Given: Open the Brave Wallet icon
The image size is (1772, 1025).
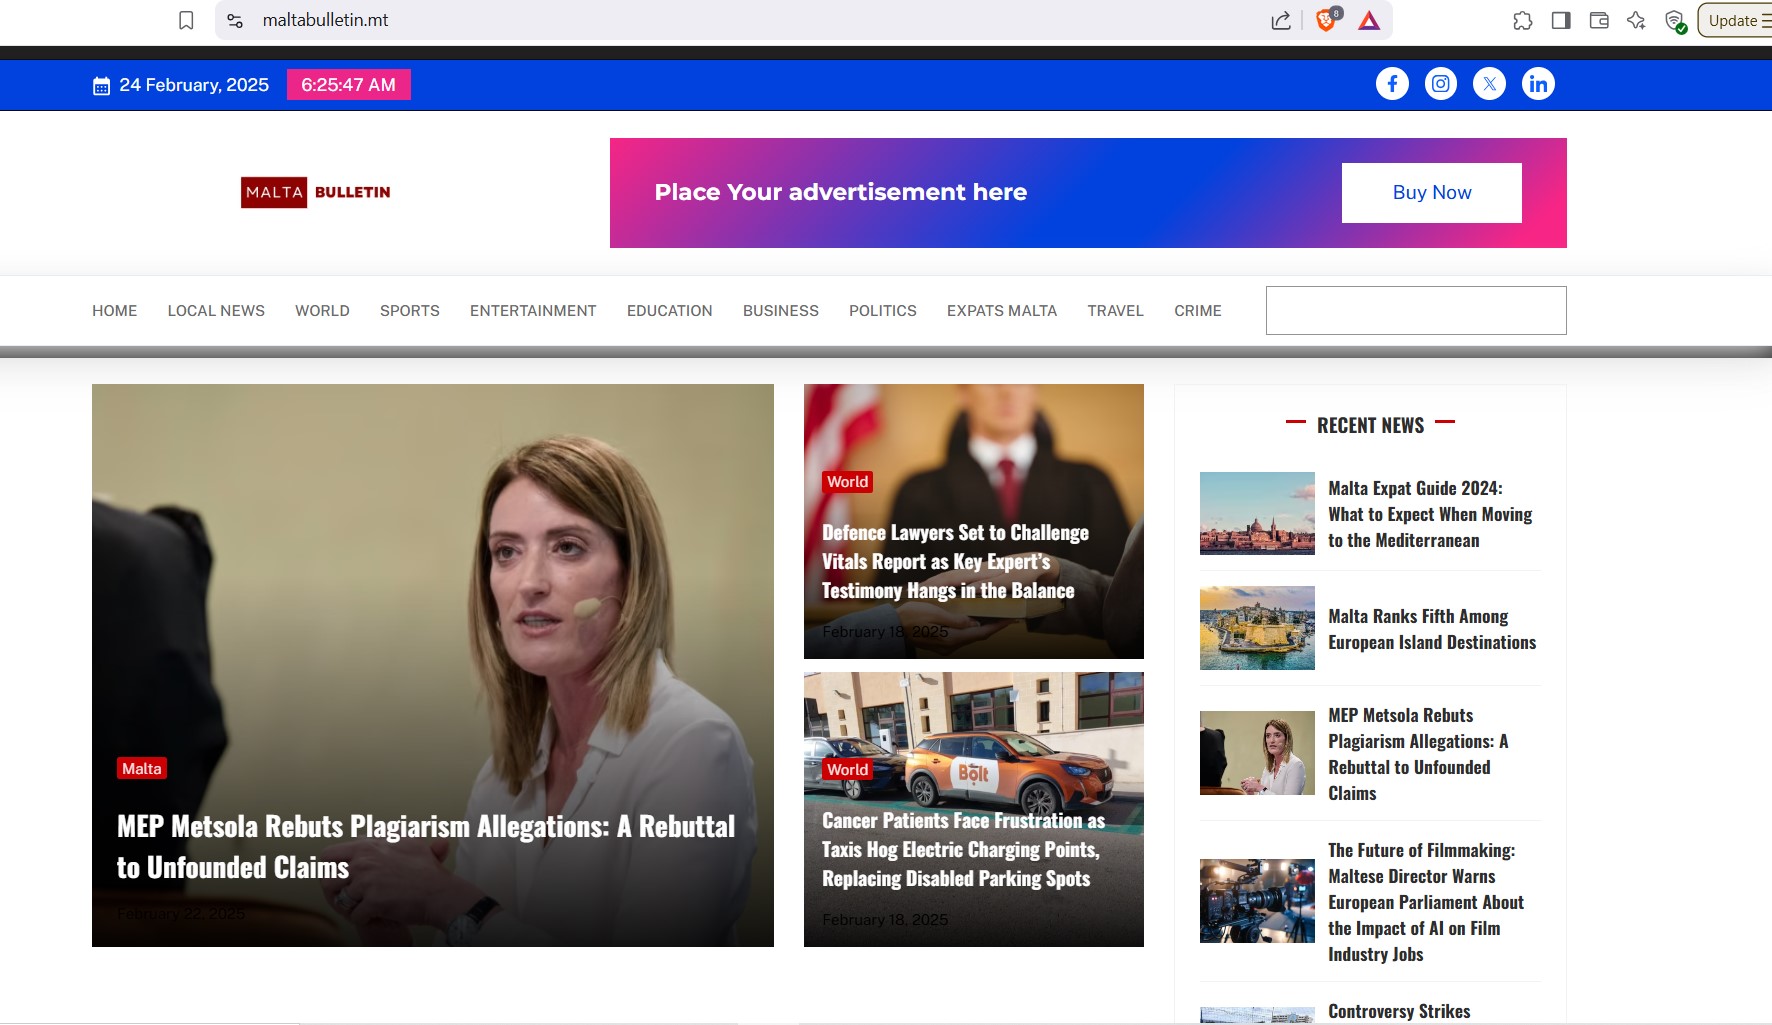Looking at the screenshot, I should [1598, 20].
